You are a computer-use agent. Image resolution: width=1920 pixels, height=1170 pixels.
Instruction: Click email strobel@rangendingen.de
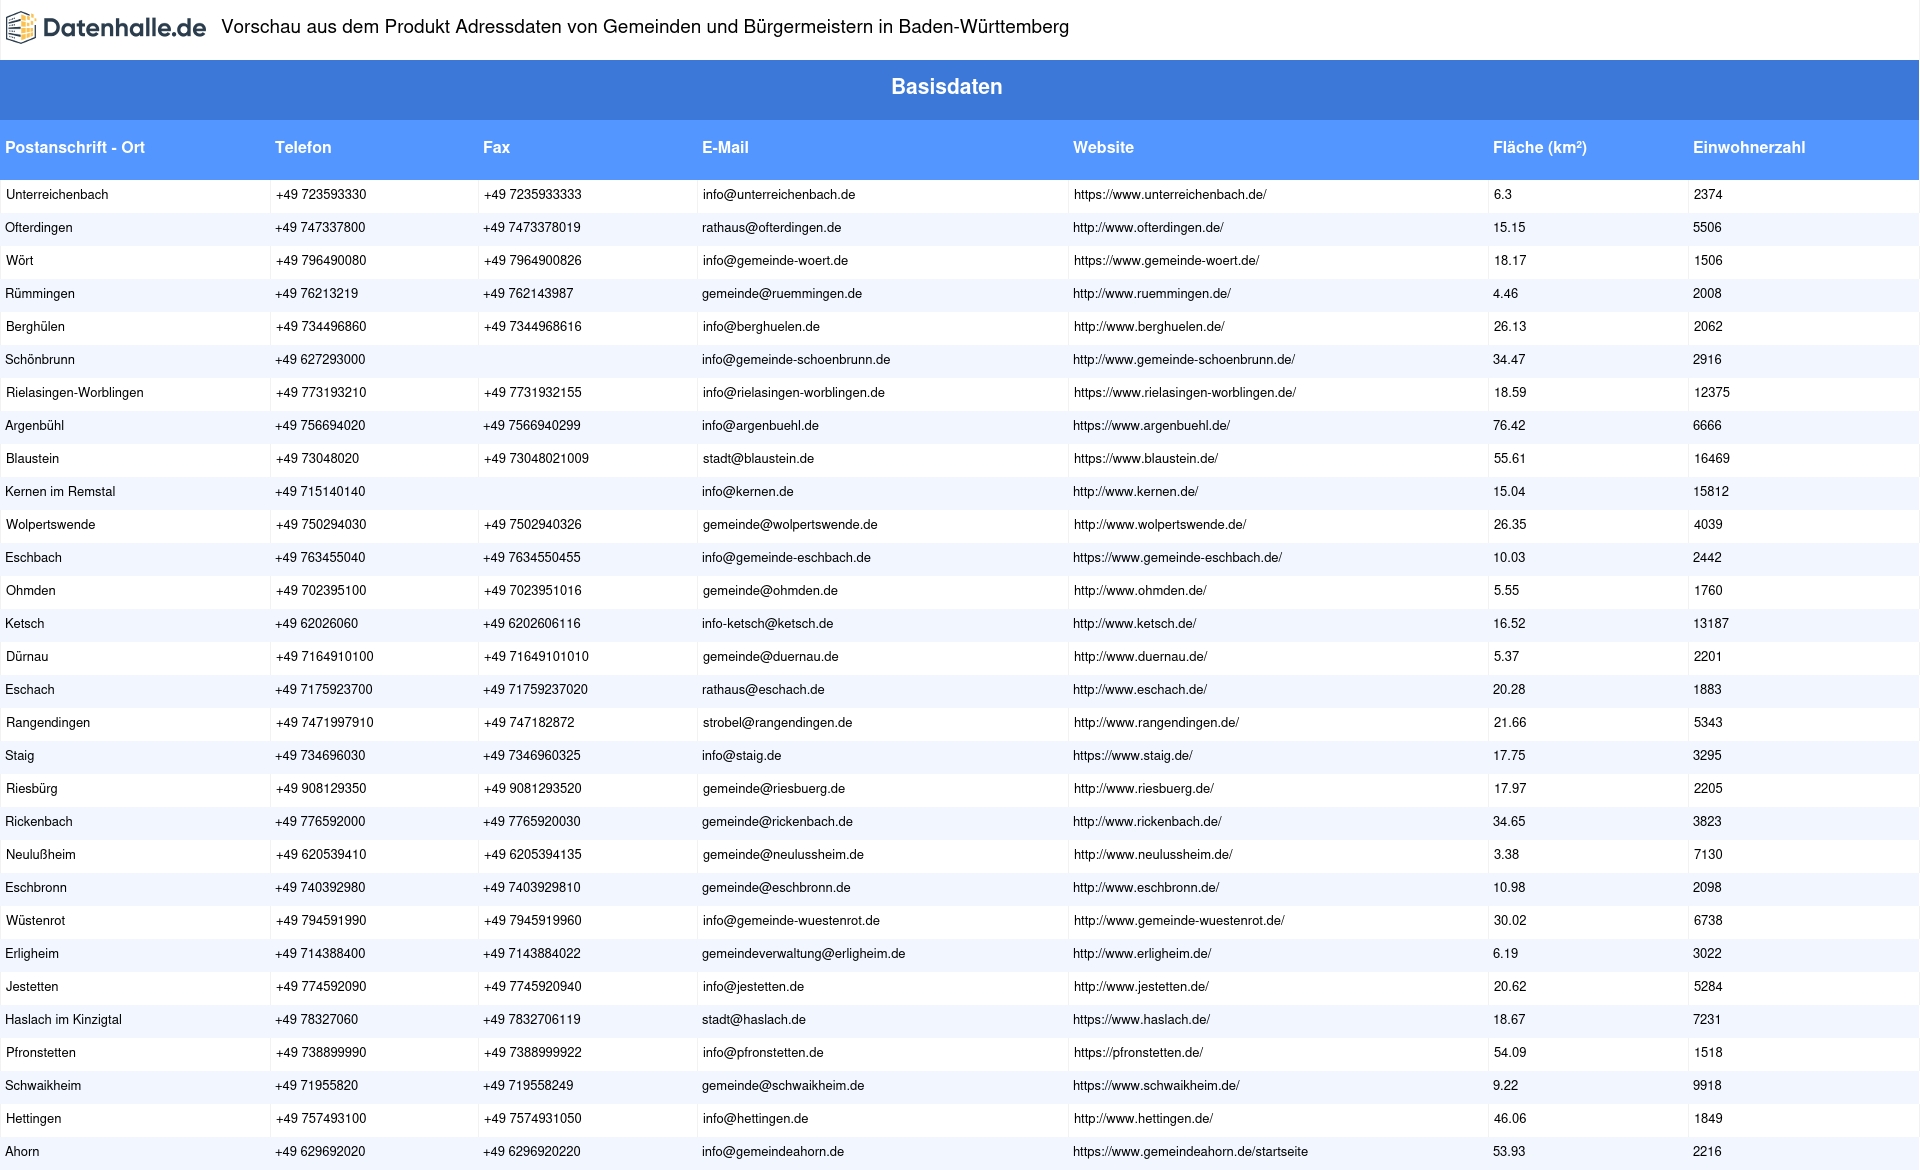point(777,723)
